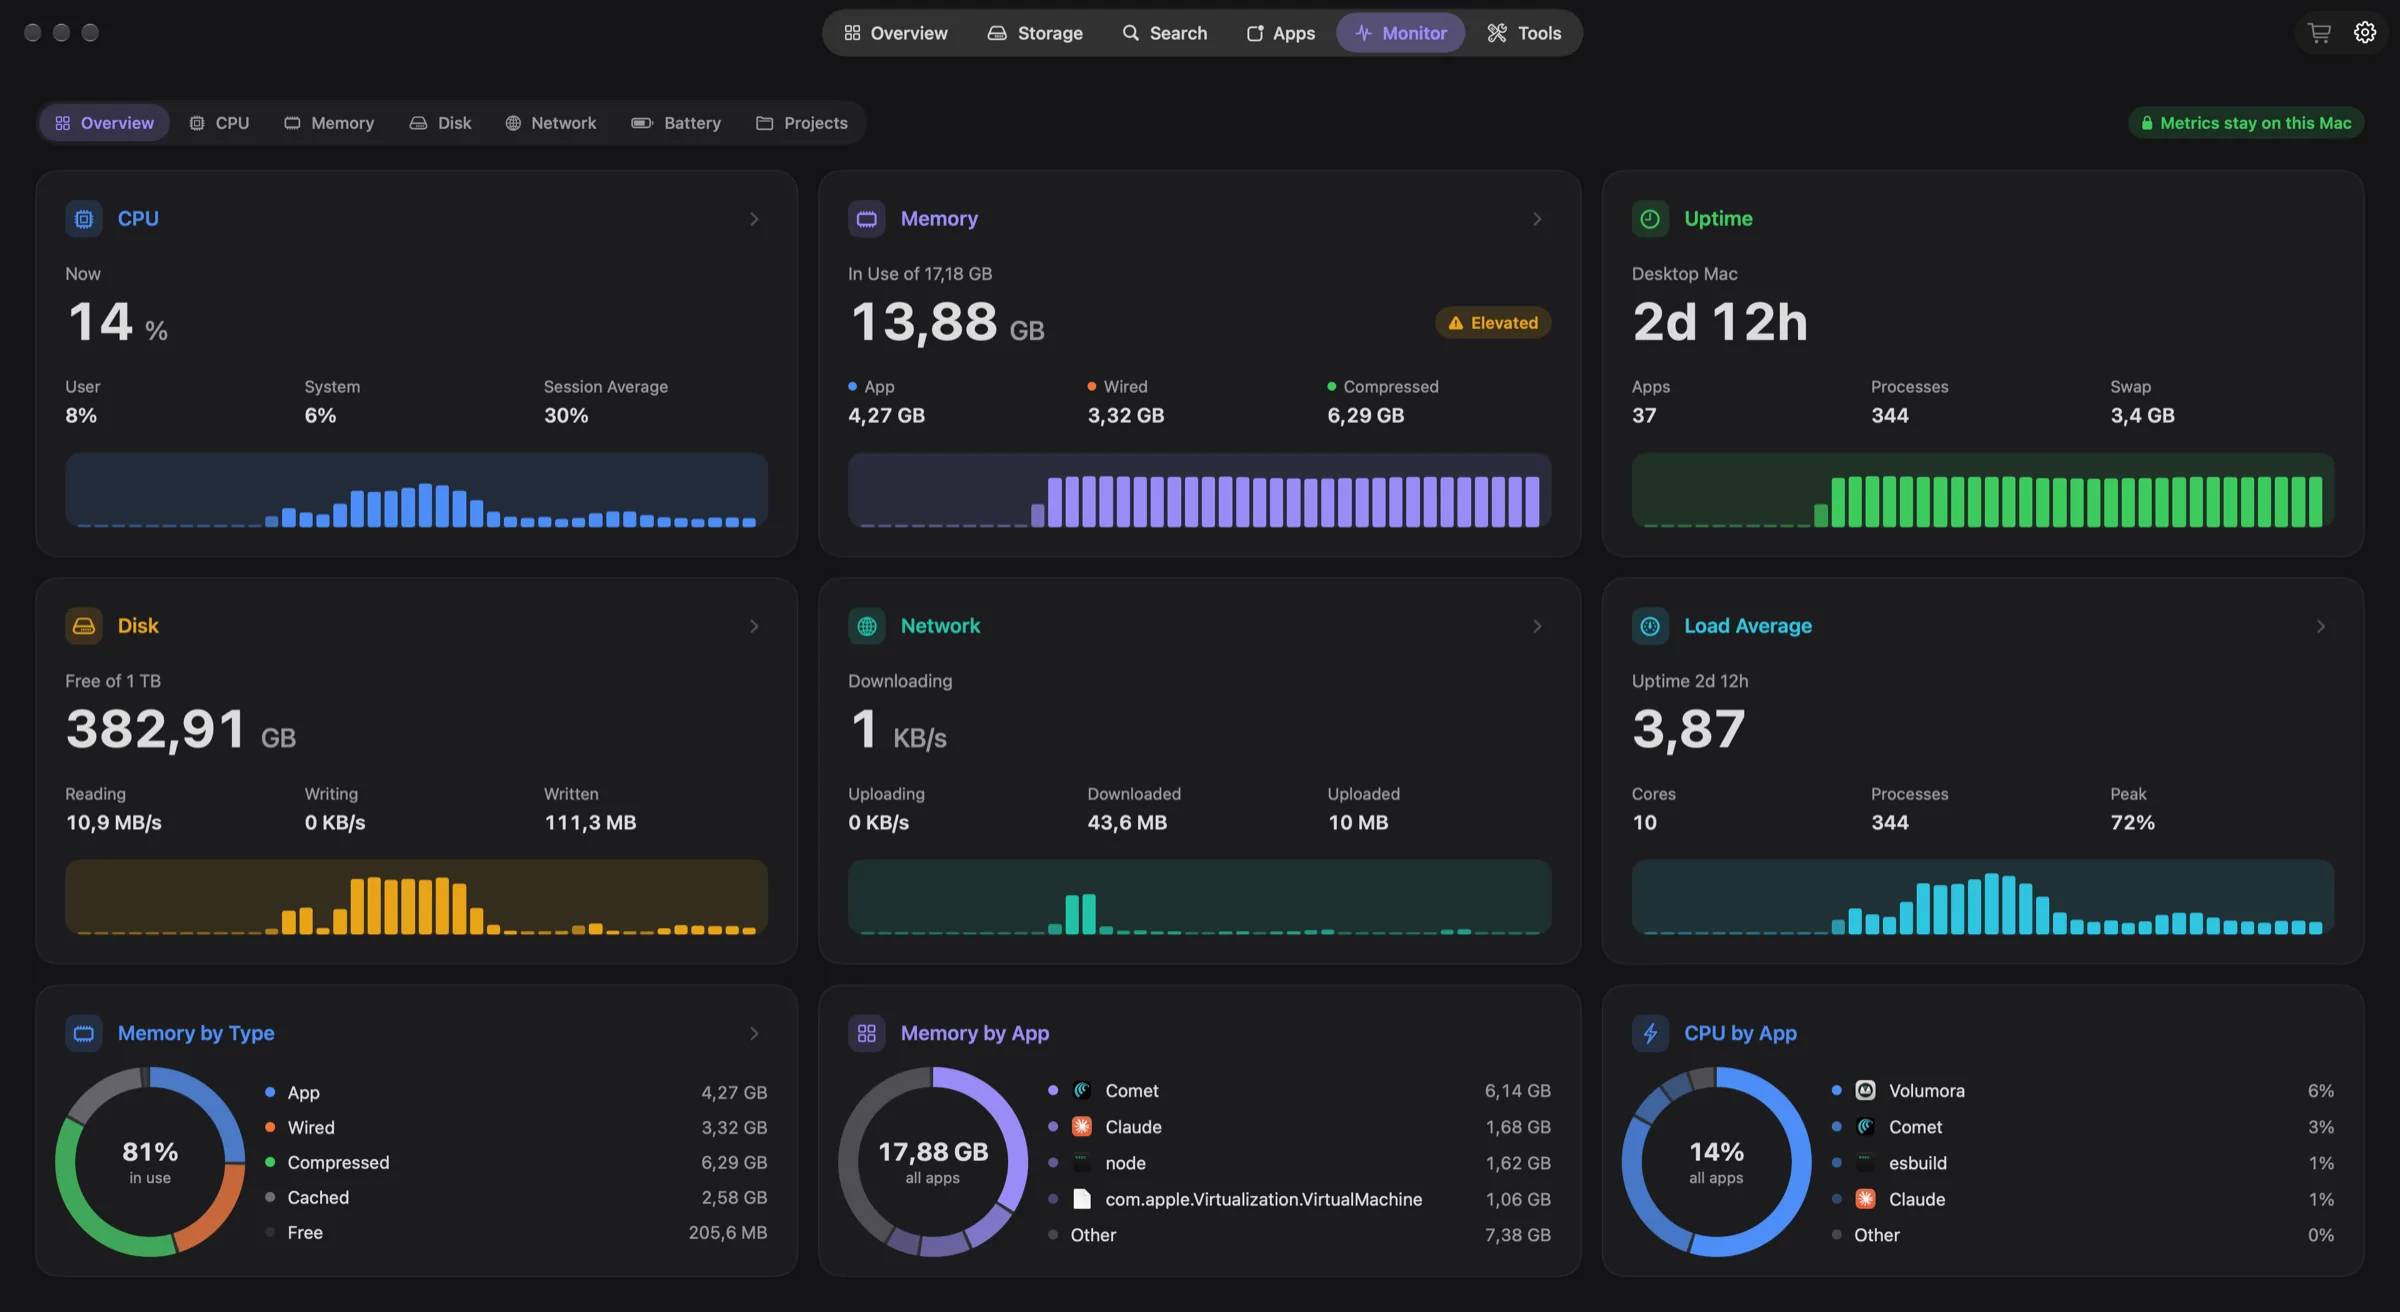Image resolution: width=2400 pixels, height=1312 pixels.
Task: Click the Metrics stay on this Mac label
Action: click(x=2256, y=123)
